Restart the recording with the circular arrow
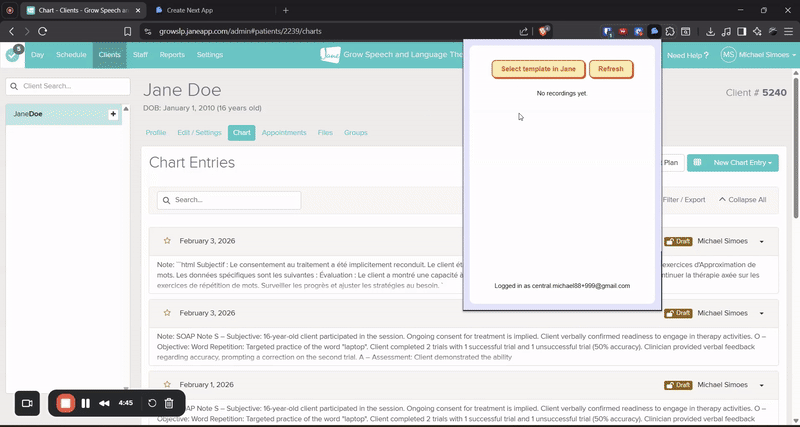 tap(152, 403)
